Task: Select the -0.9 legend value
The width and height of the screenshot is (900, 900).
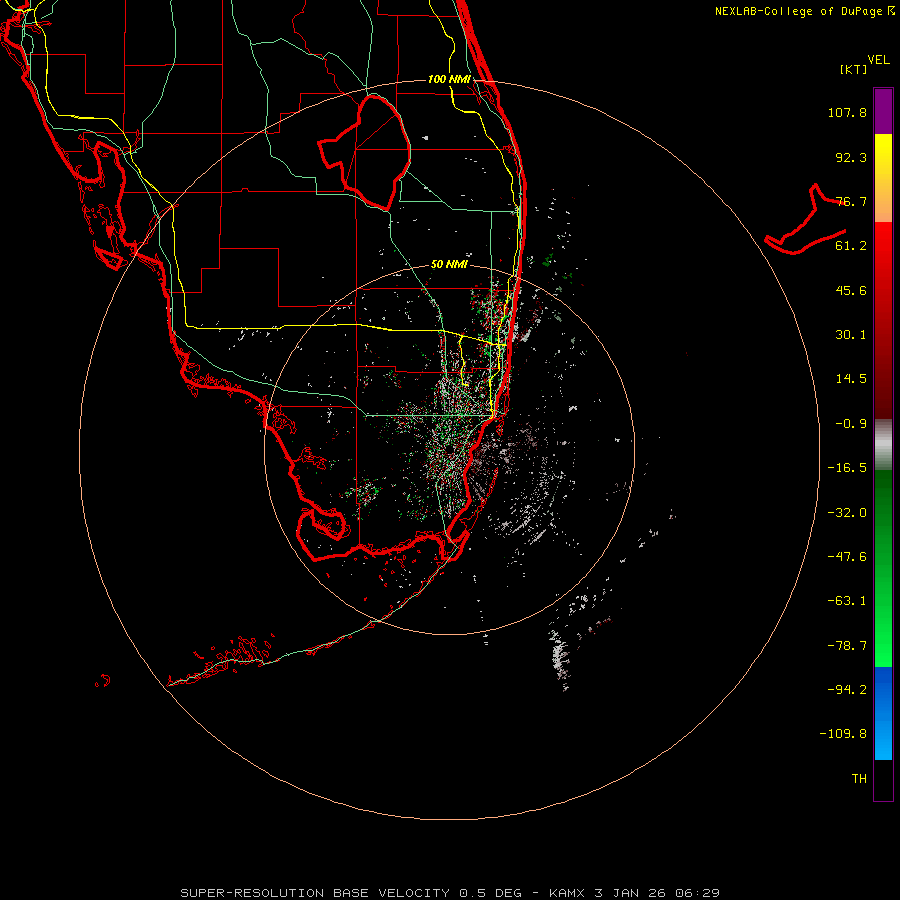Action: tap(851, 424)
